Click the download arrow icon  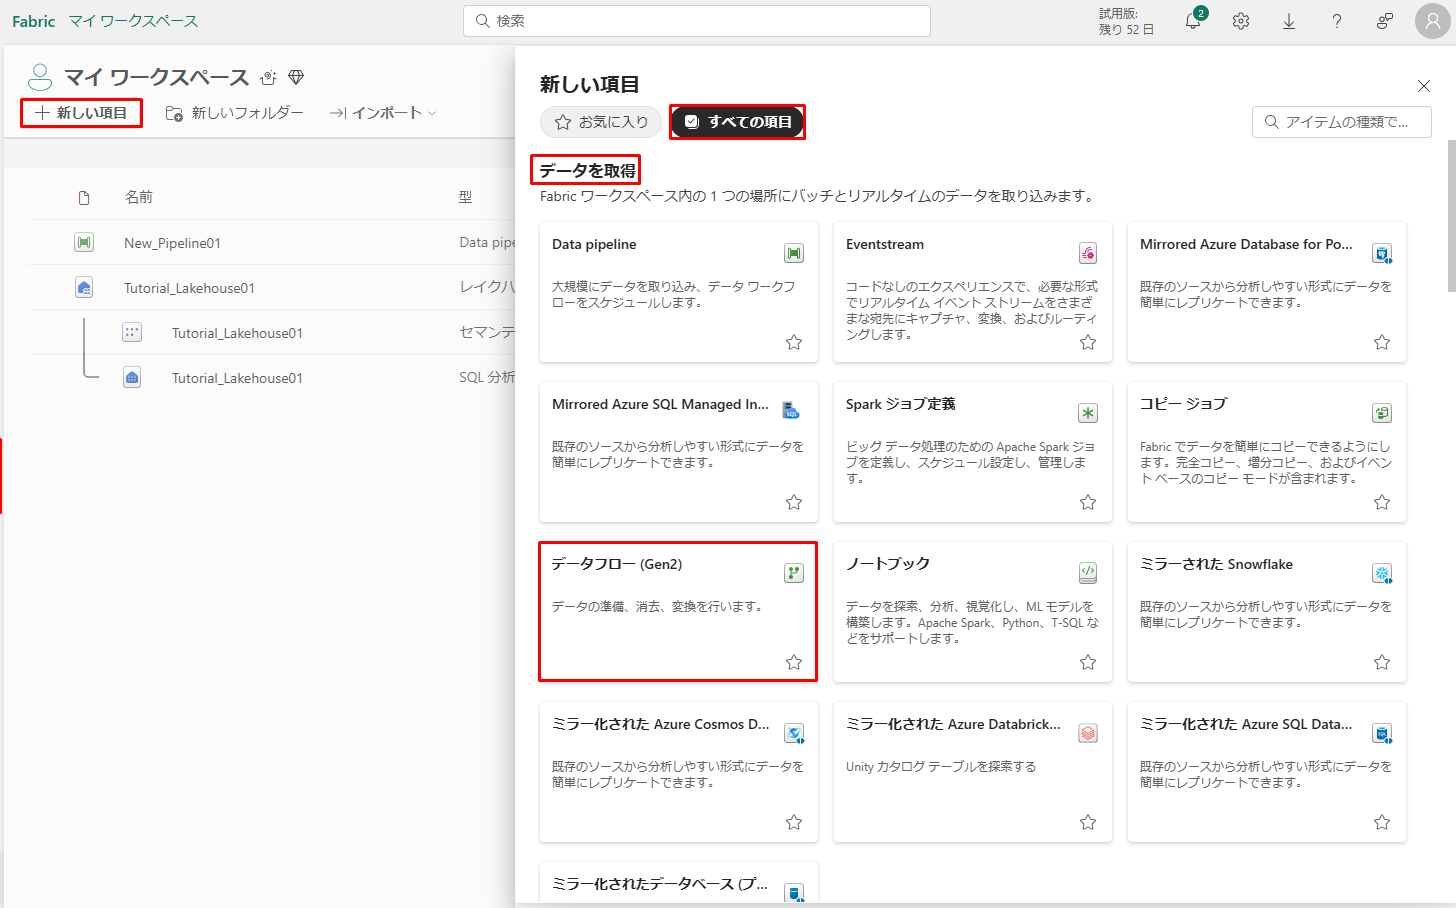pyautogui.click(x=1289, y=21)
